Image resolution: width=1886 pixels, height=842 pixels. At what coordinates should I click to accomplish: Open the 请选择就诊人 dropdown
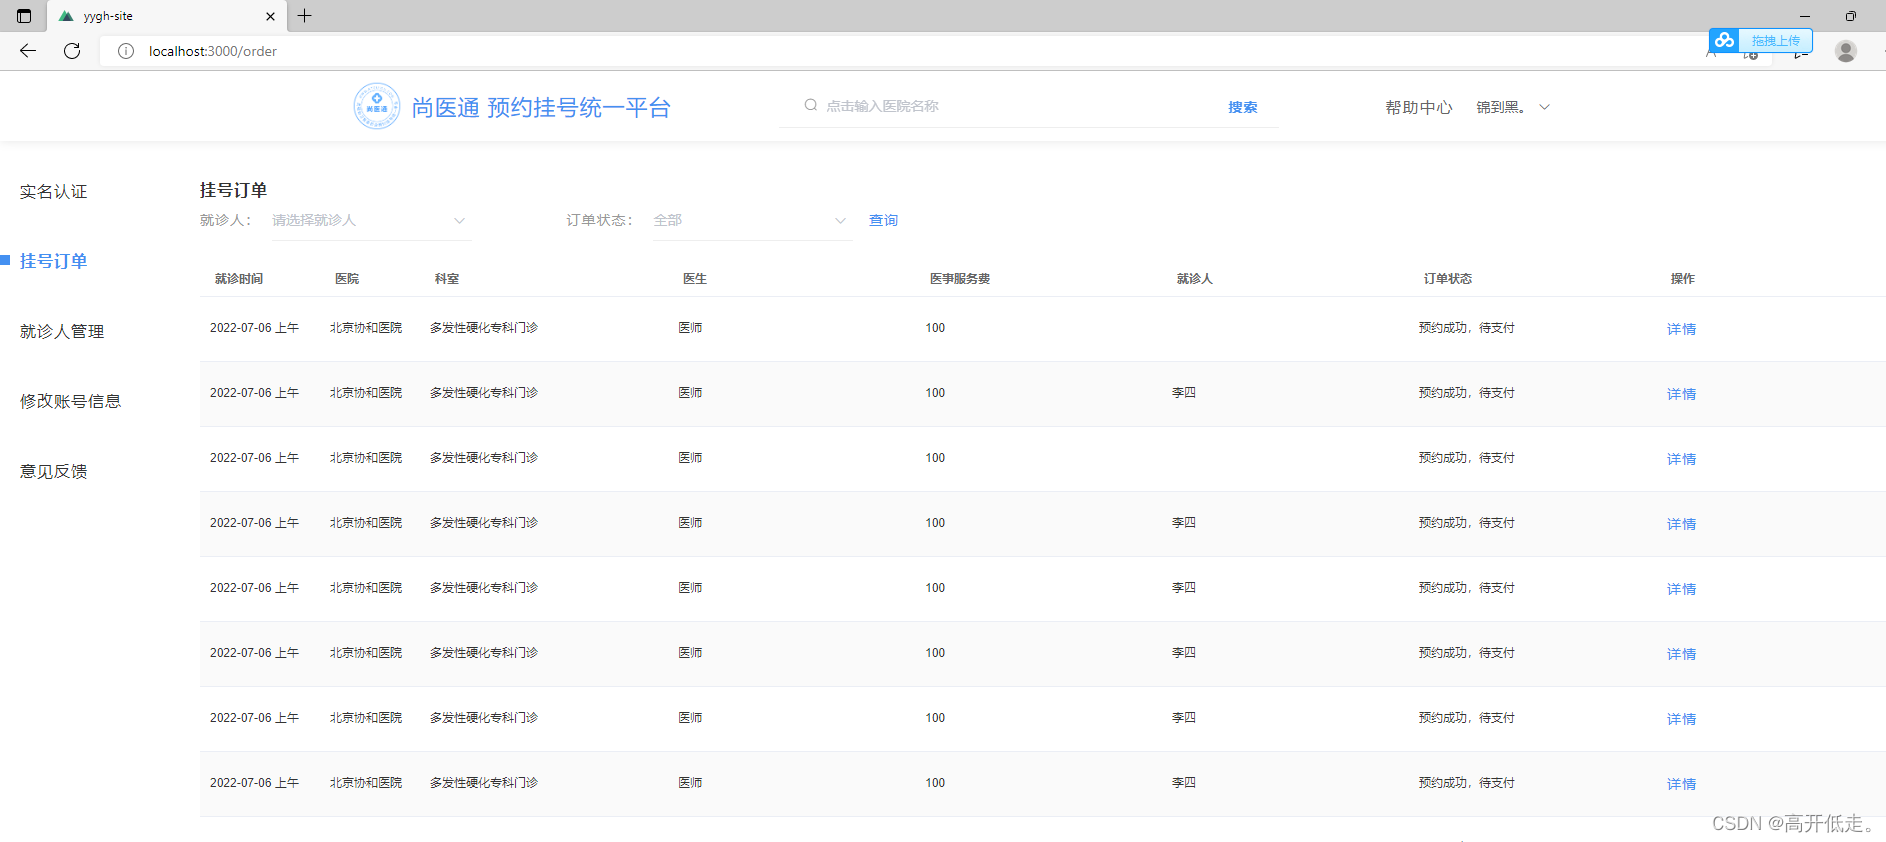371,220
